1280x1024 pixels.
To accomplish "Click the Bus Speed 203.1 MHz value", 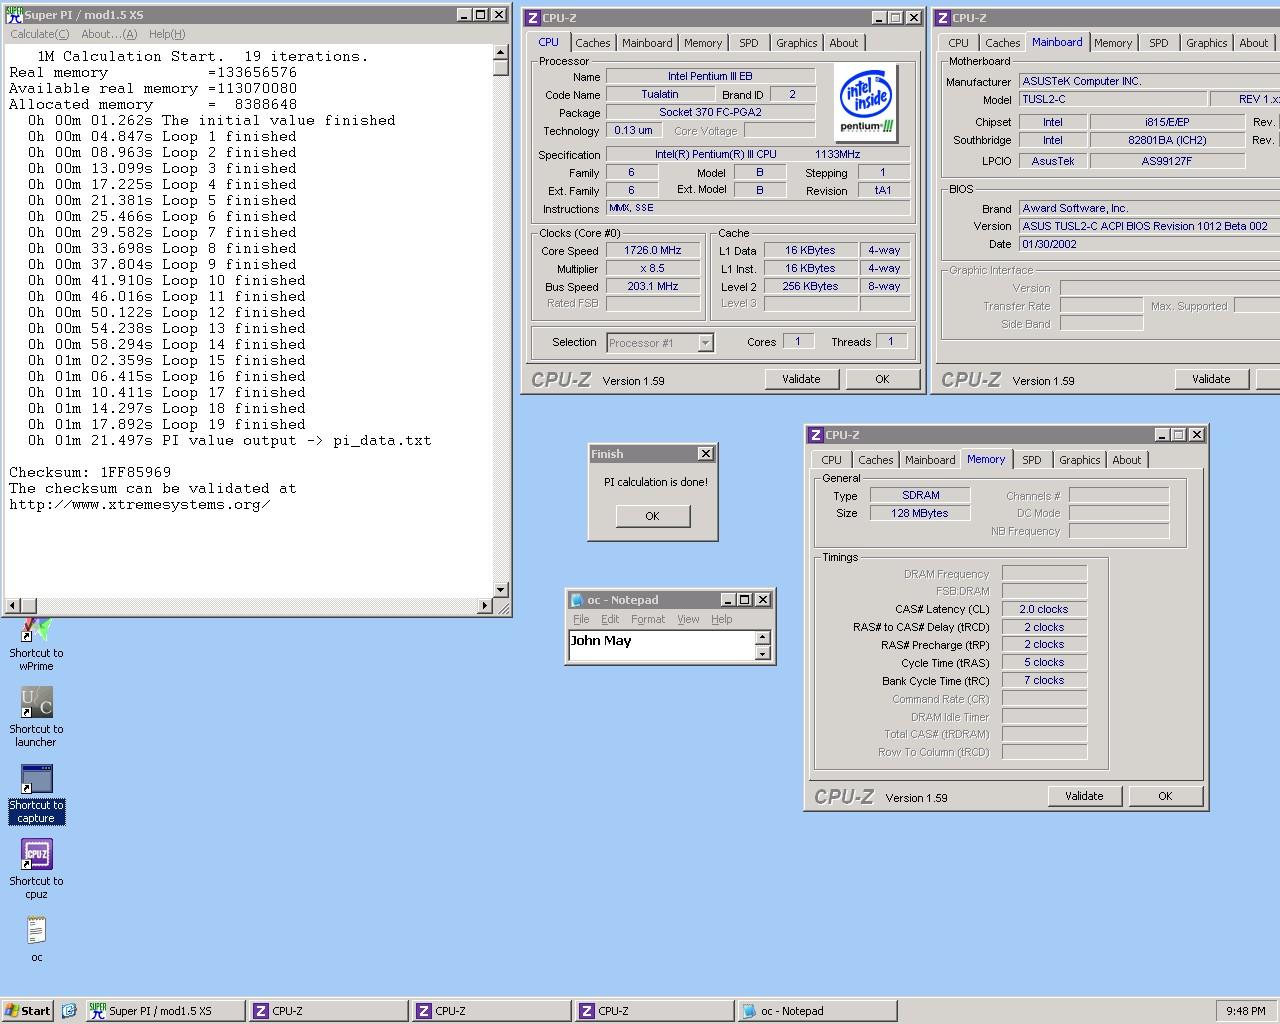I will click(653, 286).
